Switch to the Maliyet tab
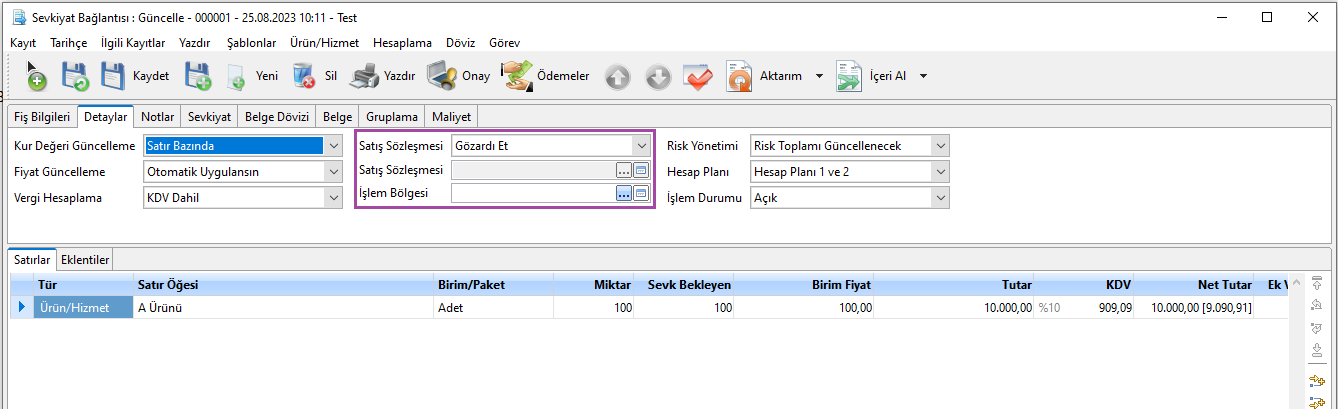Viewport: 1338px width, 409px height. [452, 116]
